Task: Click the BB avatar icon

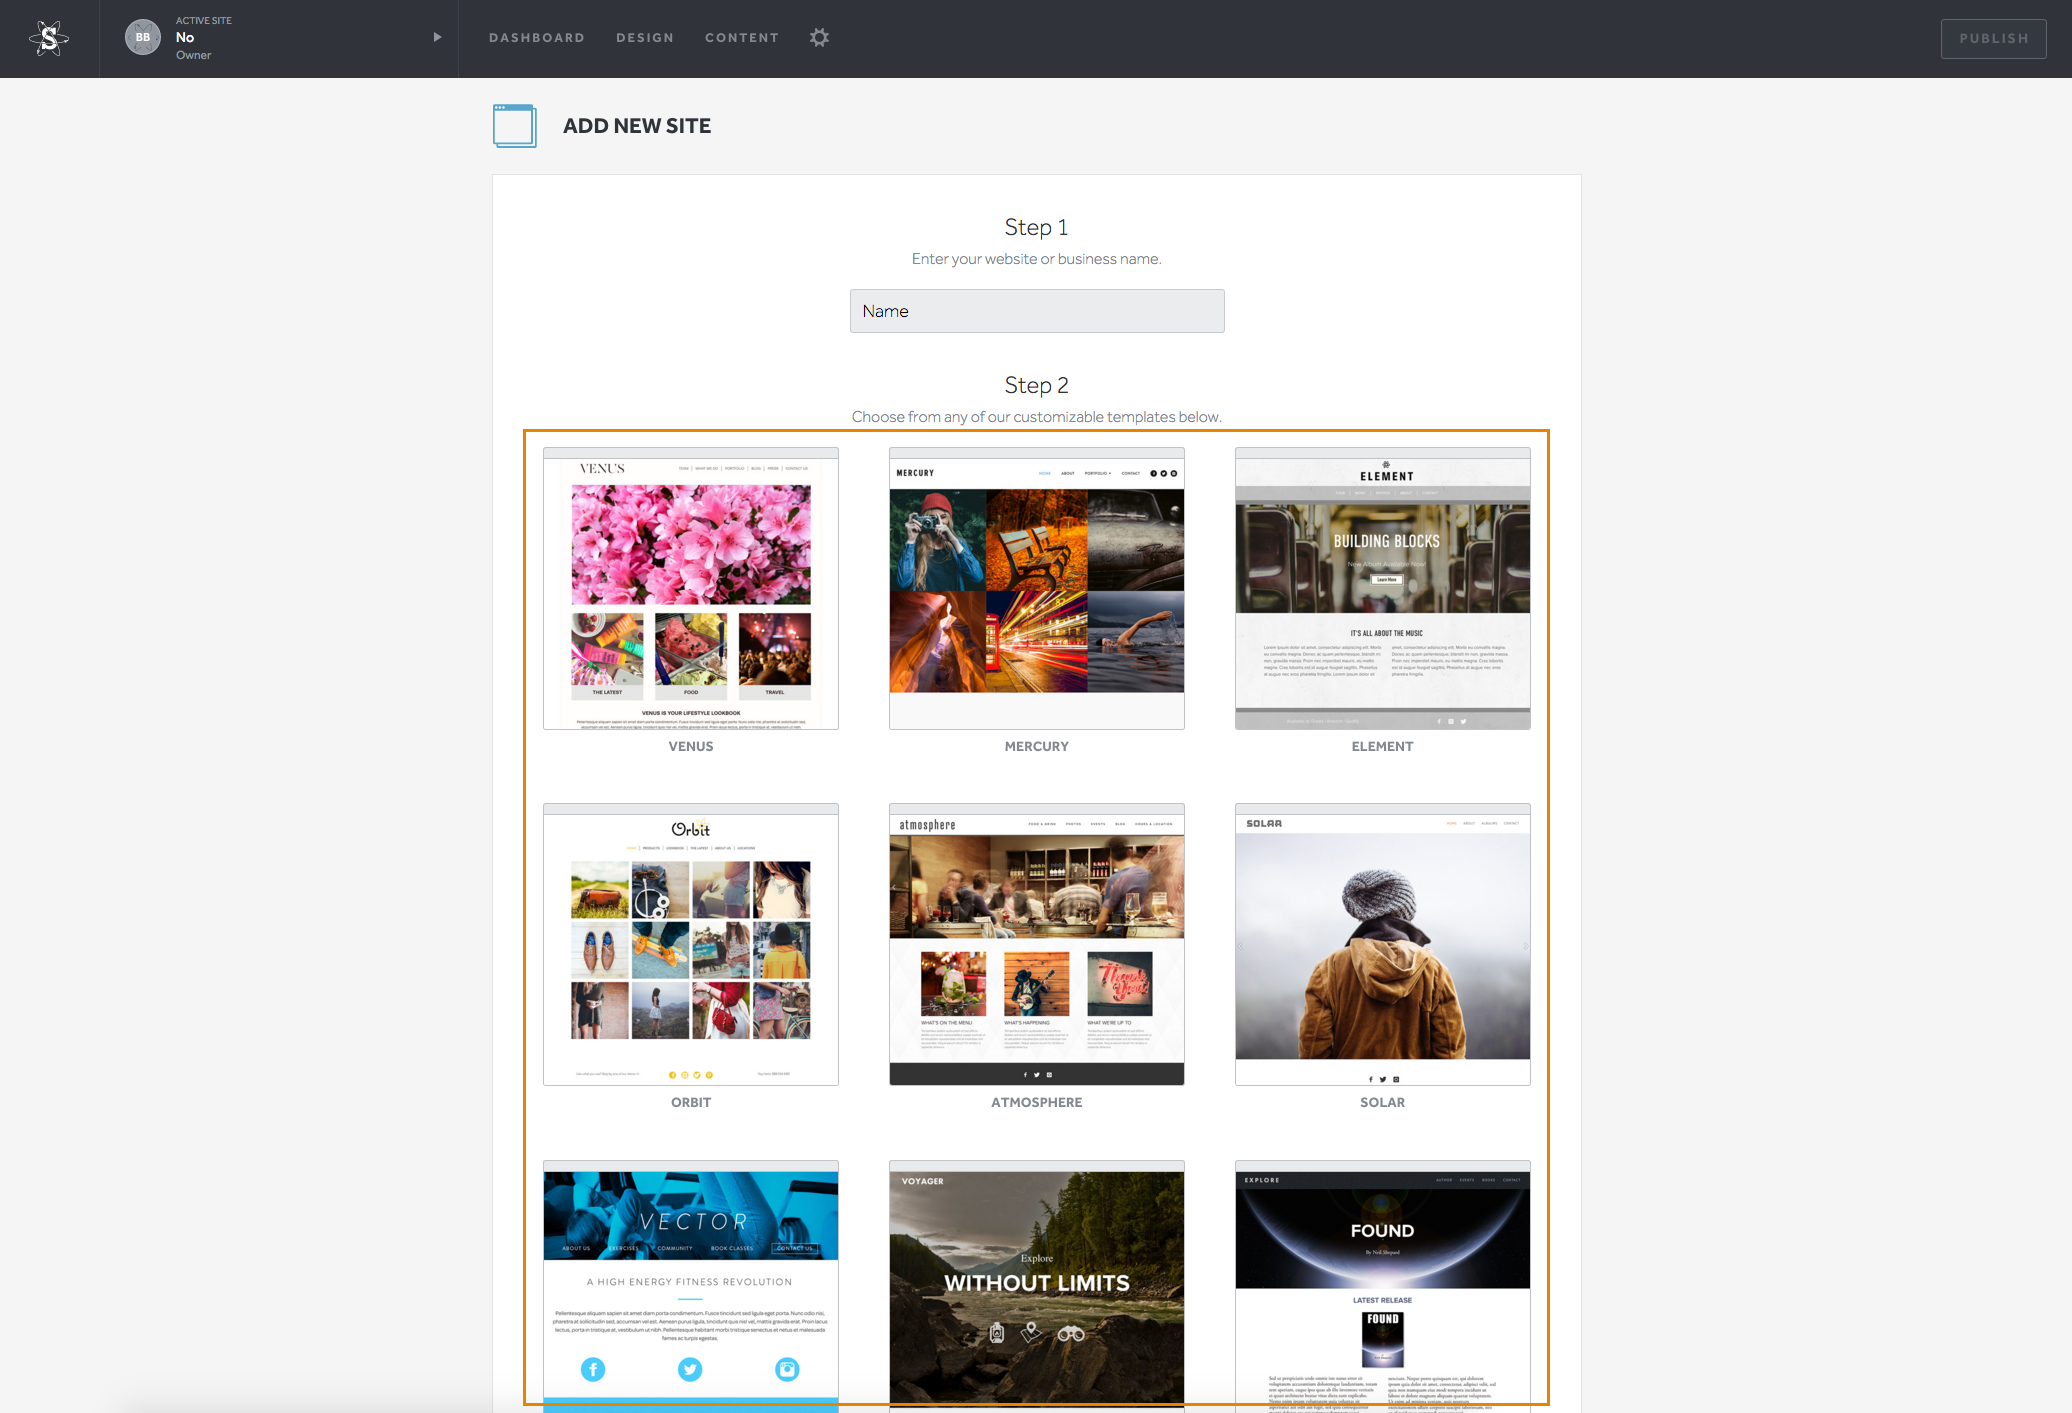Action: coord(143,37)
